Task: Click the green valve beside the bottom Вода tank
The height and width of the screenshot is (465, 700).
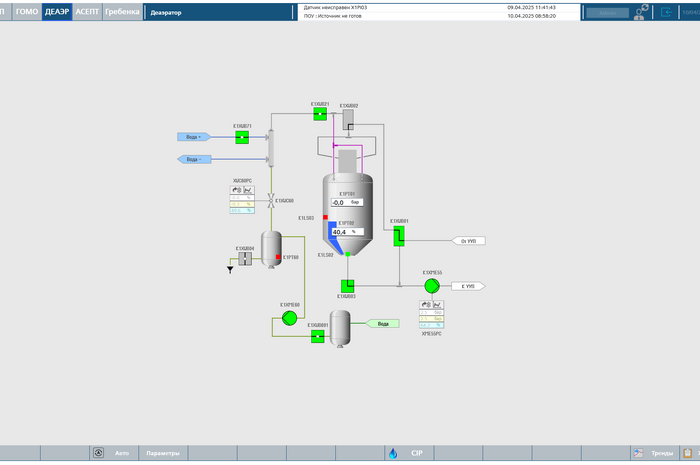Action: click(x=317, y=337)
